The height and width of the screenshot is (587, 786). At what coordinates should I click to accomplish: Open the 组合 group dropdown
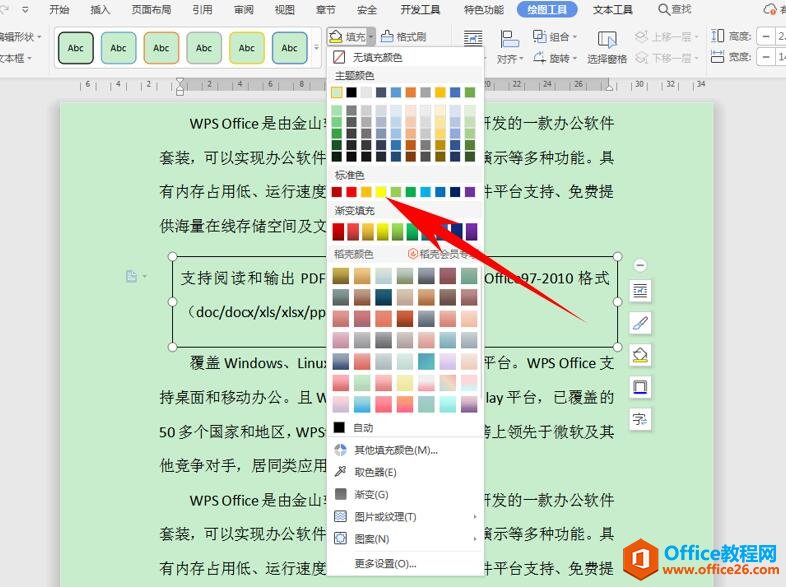554,37
